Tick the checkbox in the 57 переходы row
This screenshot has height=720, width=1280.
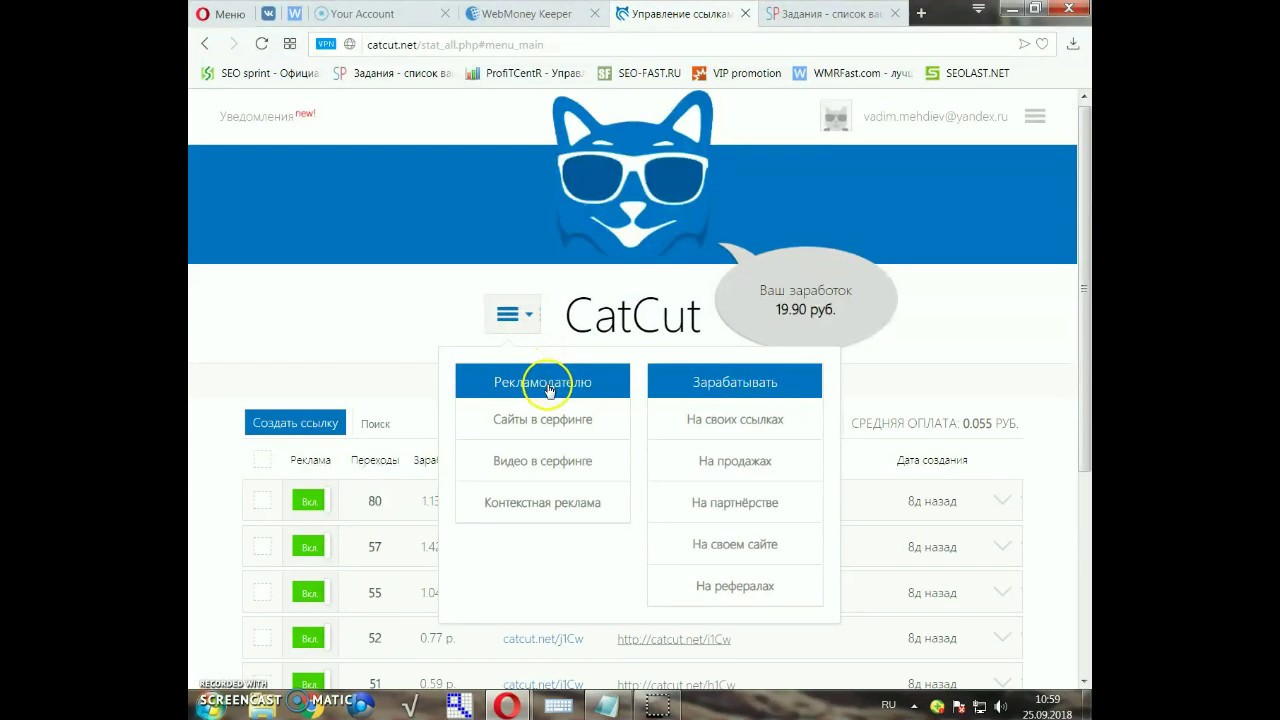pyautogui.click(x=262, y=546)
